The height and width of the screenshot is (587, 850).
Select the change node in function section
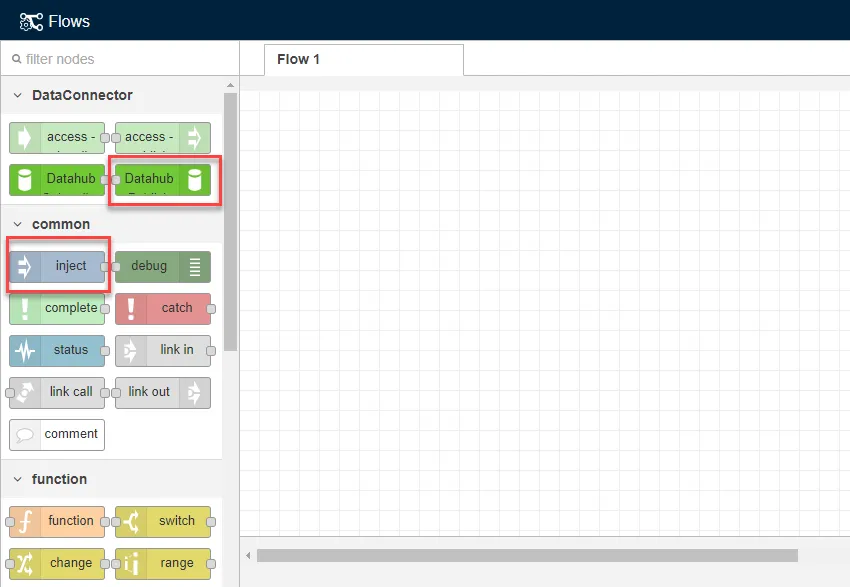(57, 563)
